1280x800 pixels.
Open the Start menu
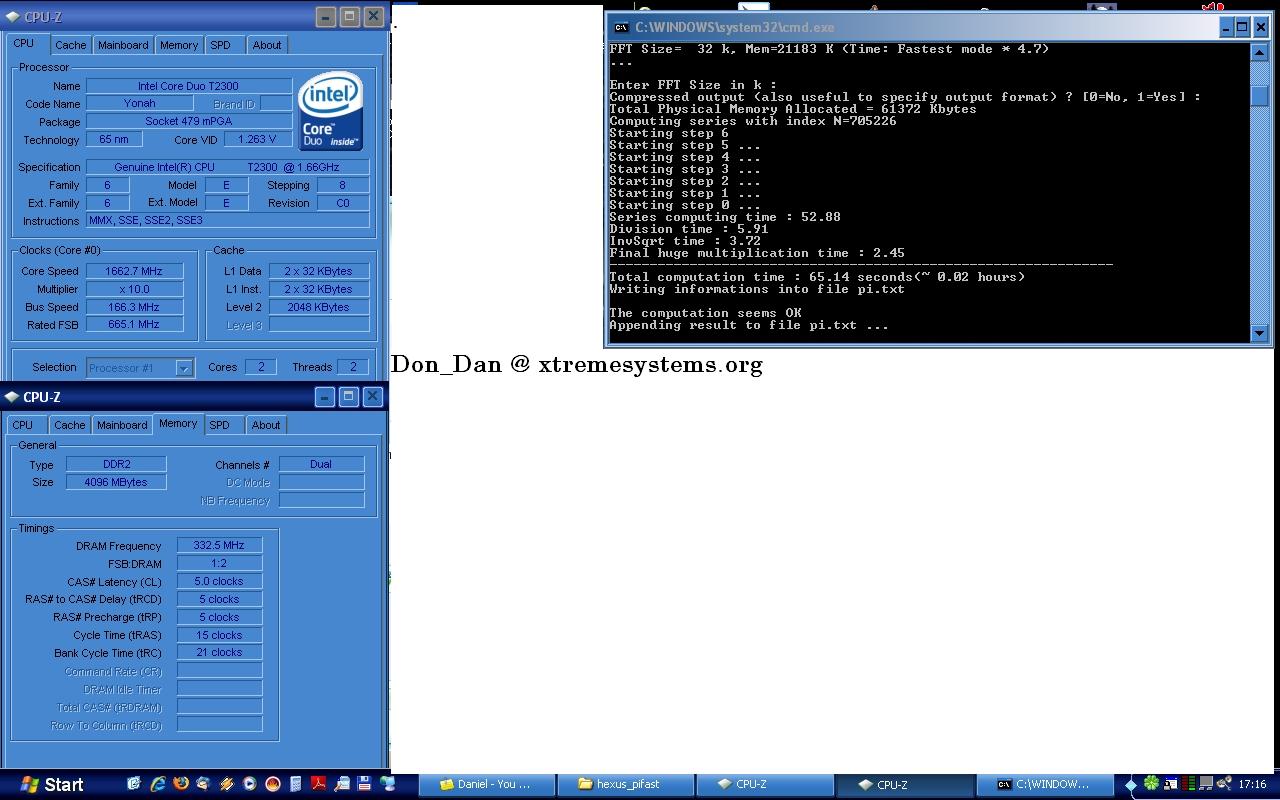point(52,785)
